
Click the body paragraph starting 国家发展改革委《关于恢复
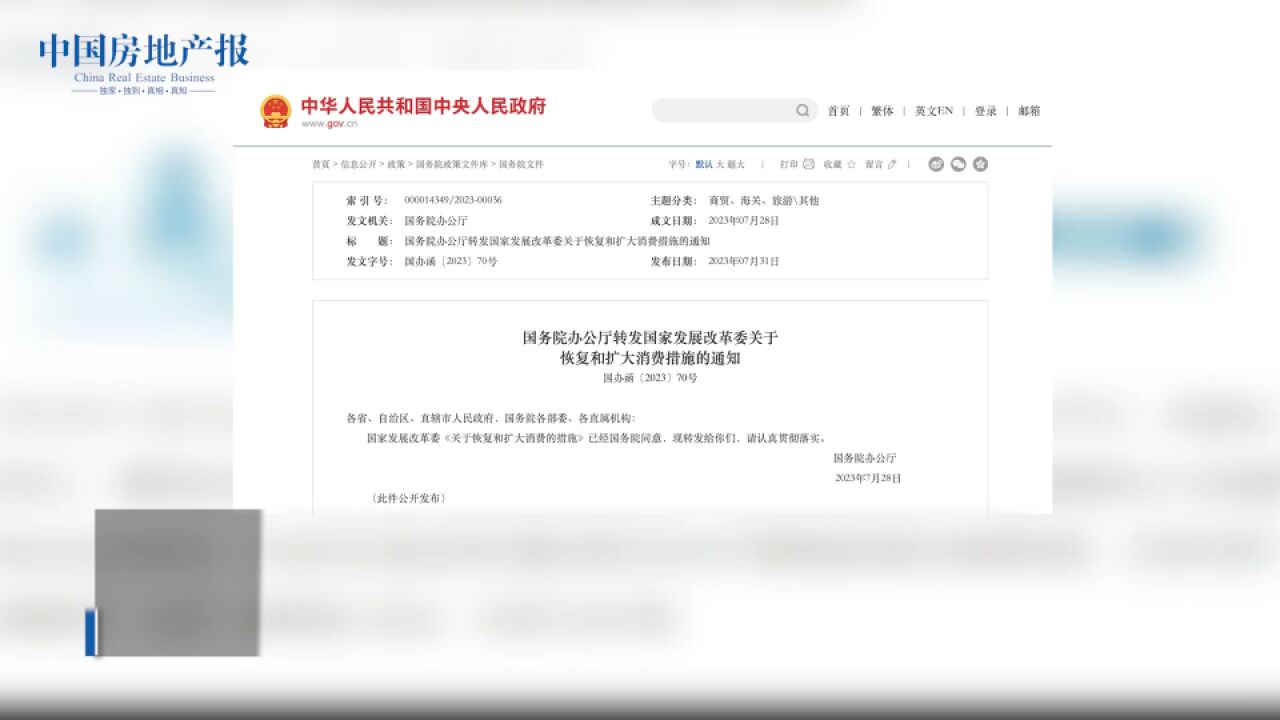point(596,438)
